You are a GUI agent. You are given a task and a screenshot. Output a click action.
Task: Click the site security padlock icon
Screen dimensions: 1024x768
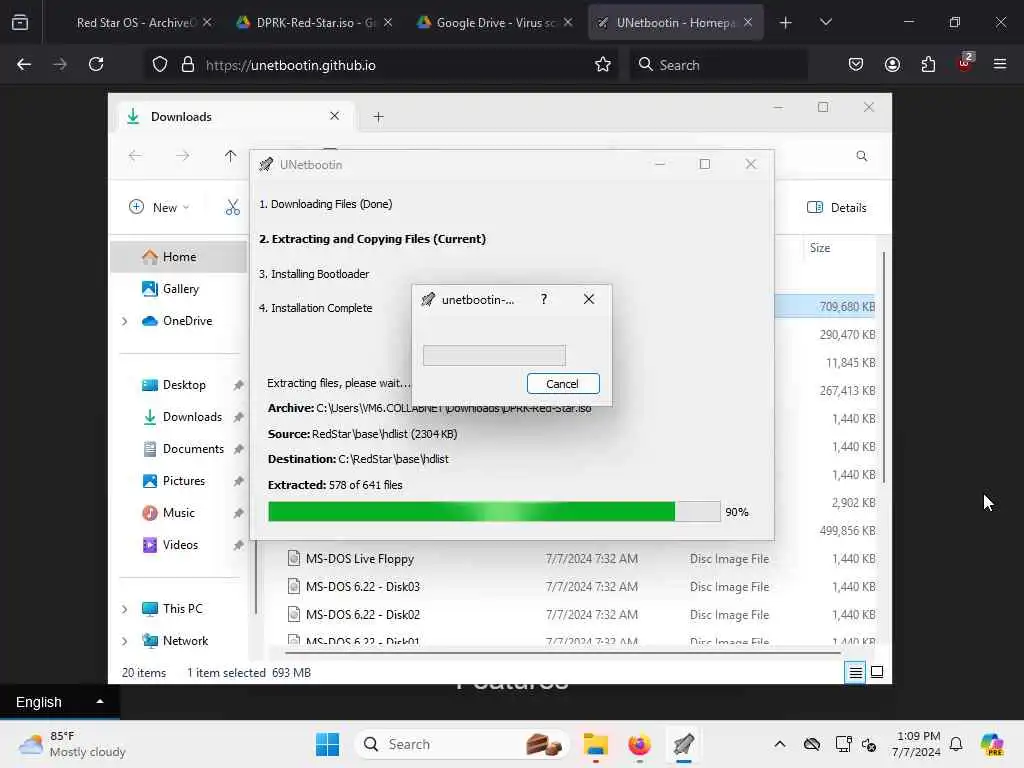pyautogui.click(x=188, y=65)
